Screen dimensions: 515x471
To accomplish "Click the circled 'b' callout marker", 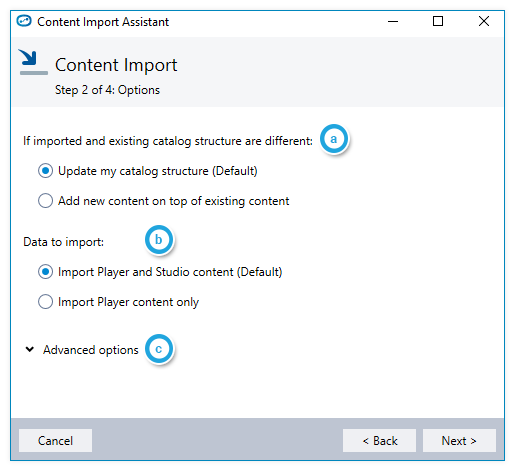I will (x=159, y=240).
